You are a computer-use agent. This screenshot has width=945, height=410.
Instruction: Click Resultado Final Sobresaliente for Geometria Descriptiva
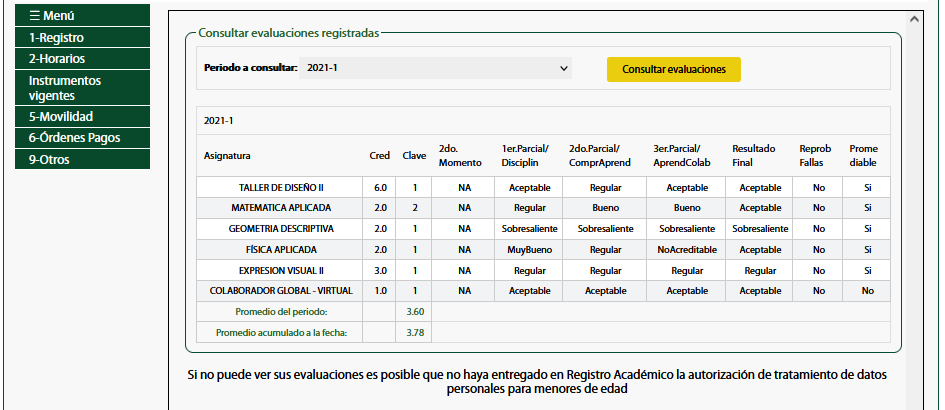(x=760, y=229)
